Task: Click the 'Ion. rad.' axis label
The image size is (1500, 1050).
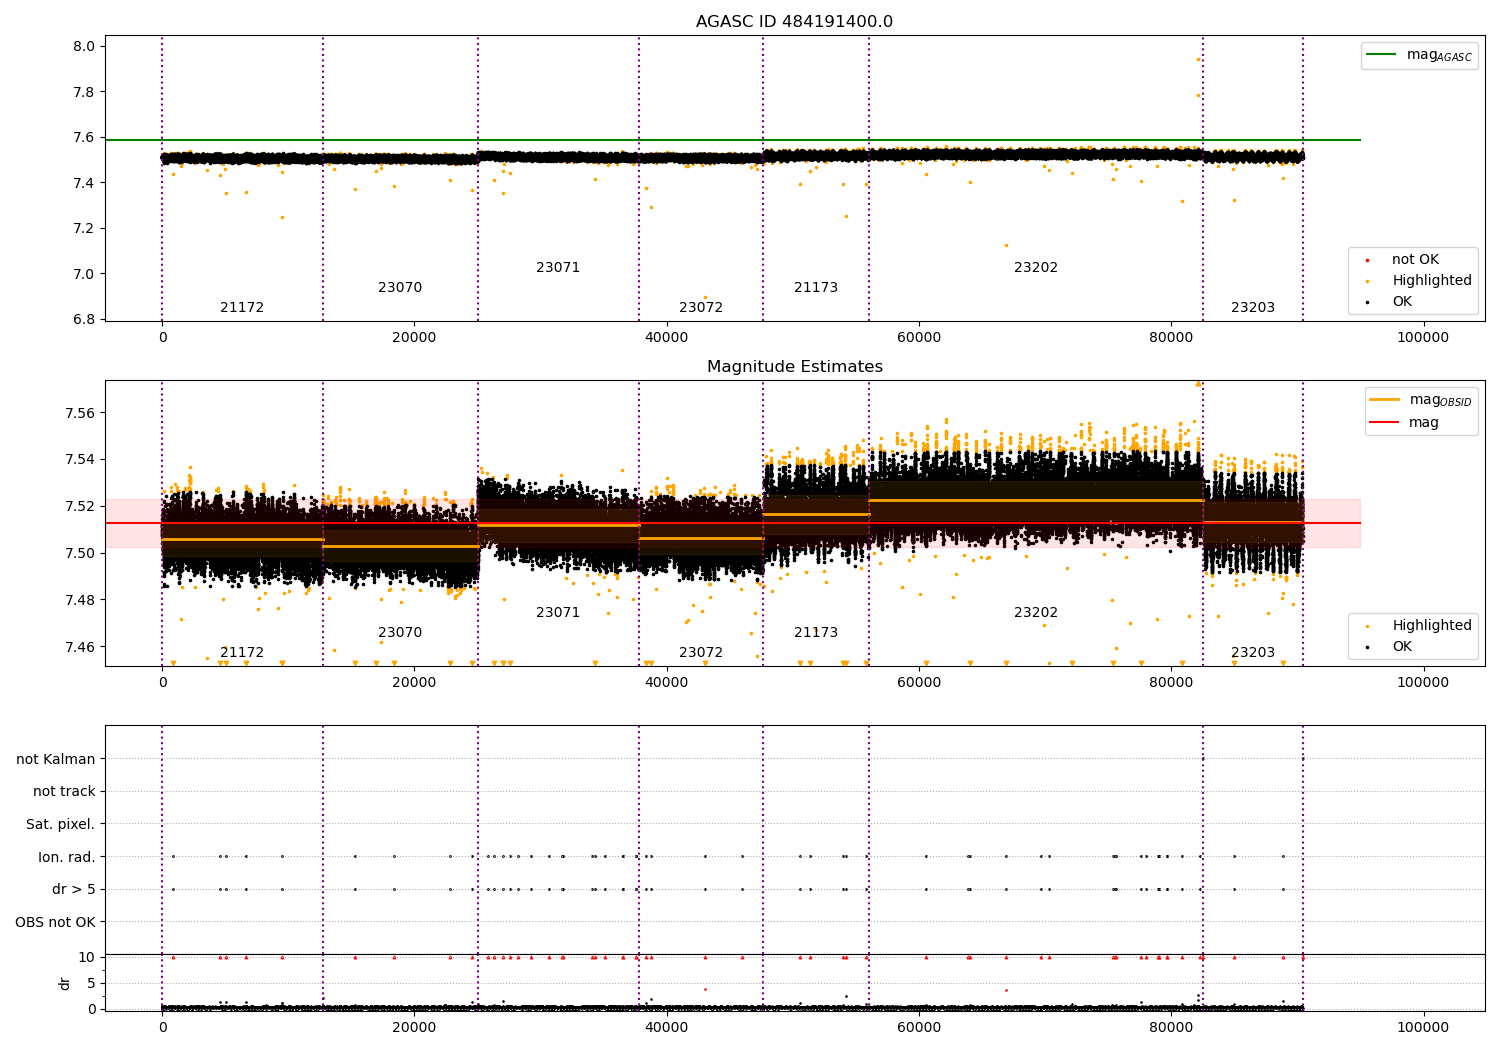Action: pos(67,857)
